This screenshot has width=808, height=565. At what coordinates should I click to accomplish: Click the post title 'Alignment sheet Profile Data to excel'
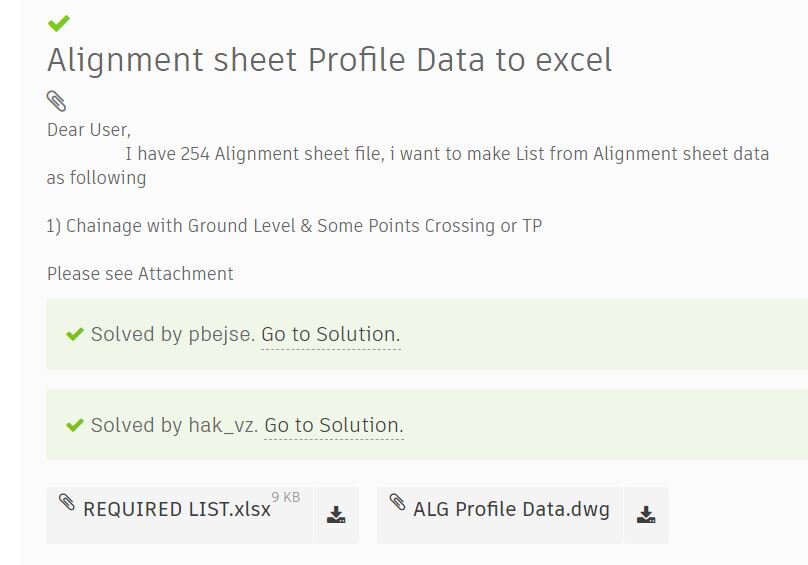coord(329,60)
